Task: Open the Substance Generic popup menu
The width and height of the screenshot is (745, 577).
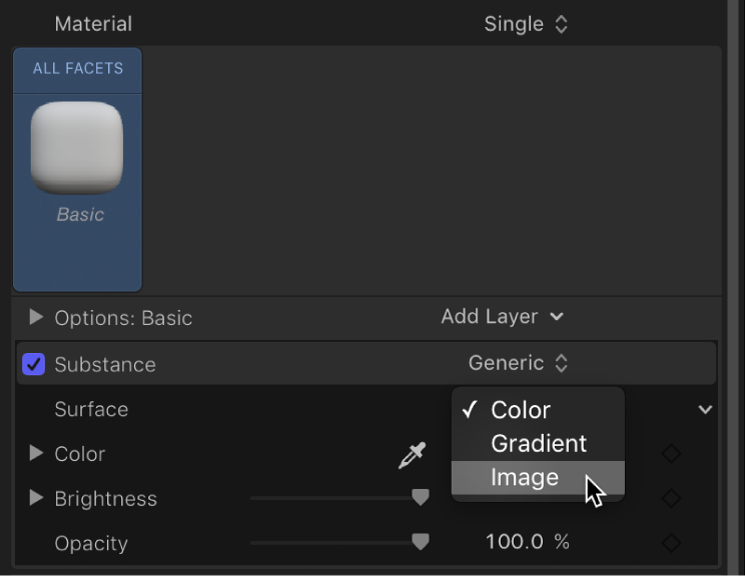Action: tap(517, 364)
